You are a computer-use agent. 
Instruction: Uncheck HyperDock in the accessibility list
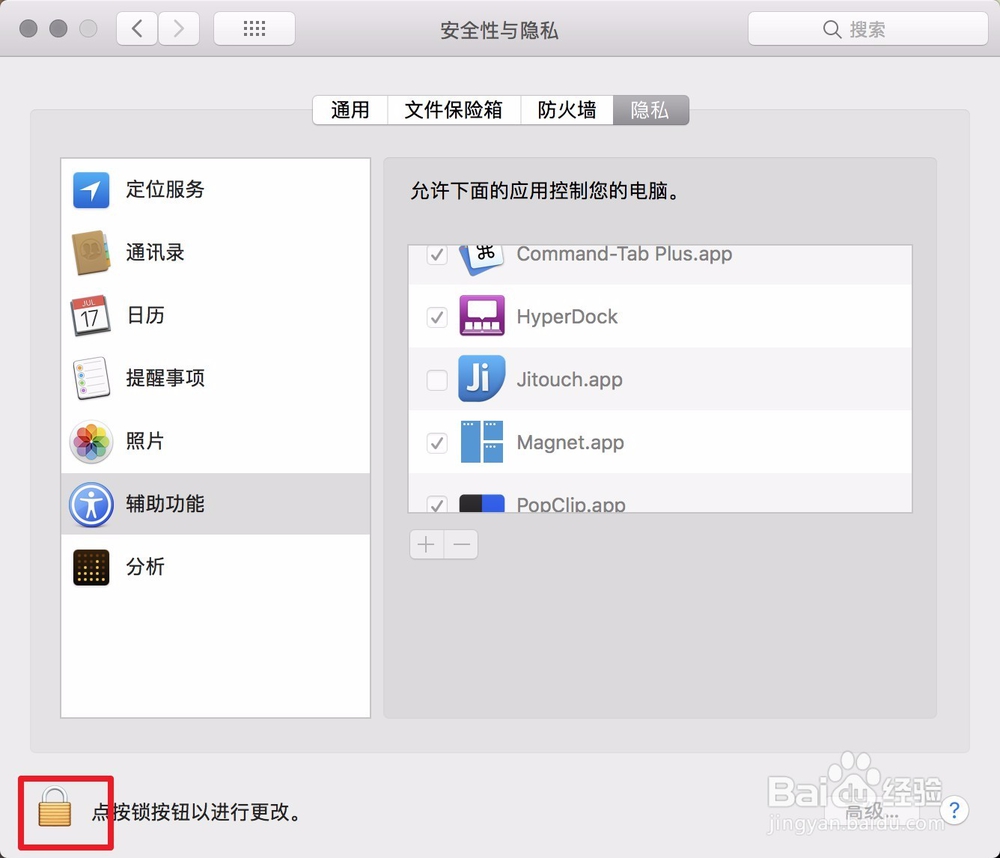[436, 317]
